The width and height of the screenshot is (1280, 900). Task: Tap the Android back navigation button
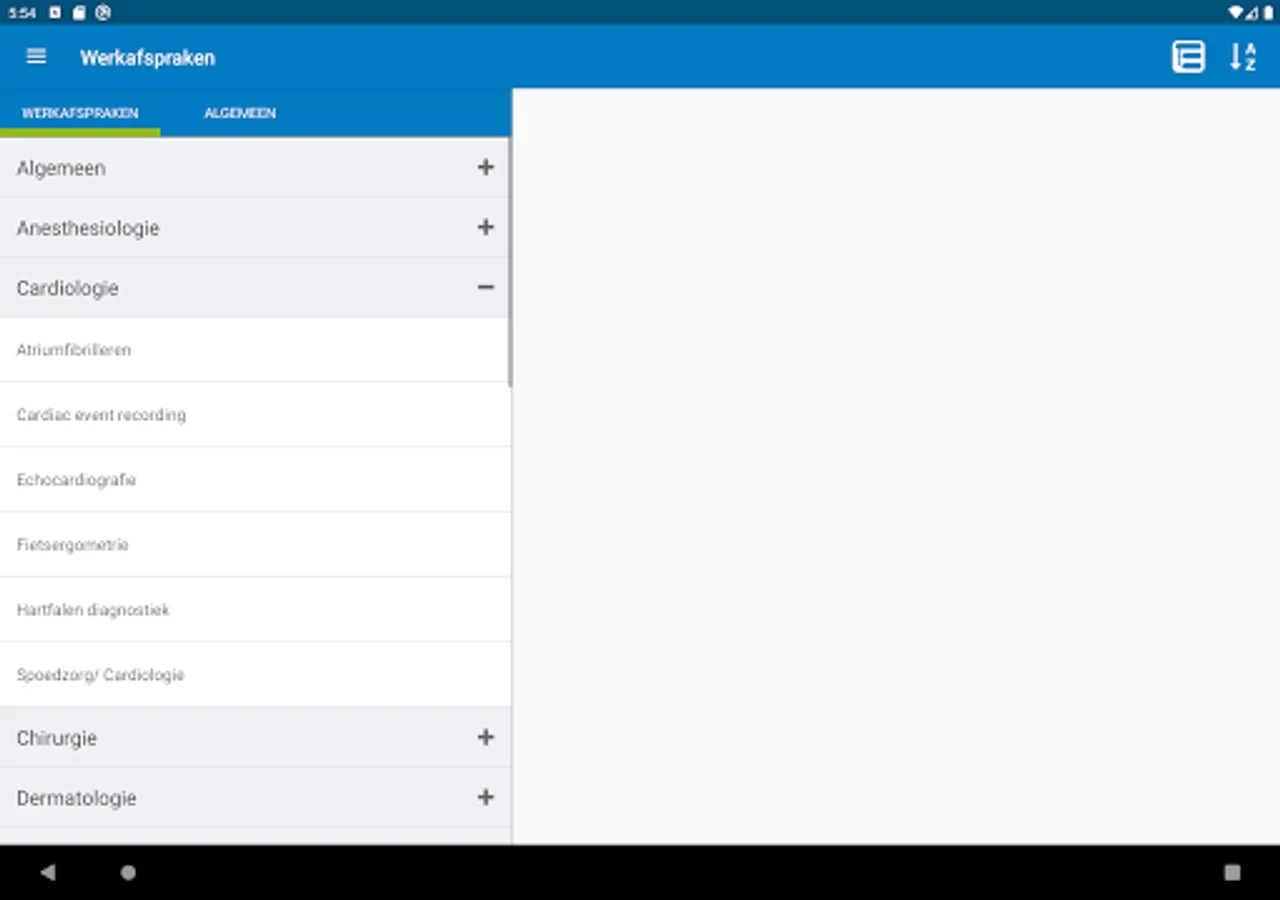tap(47, 872)
